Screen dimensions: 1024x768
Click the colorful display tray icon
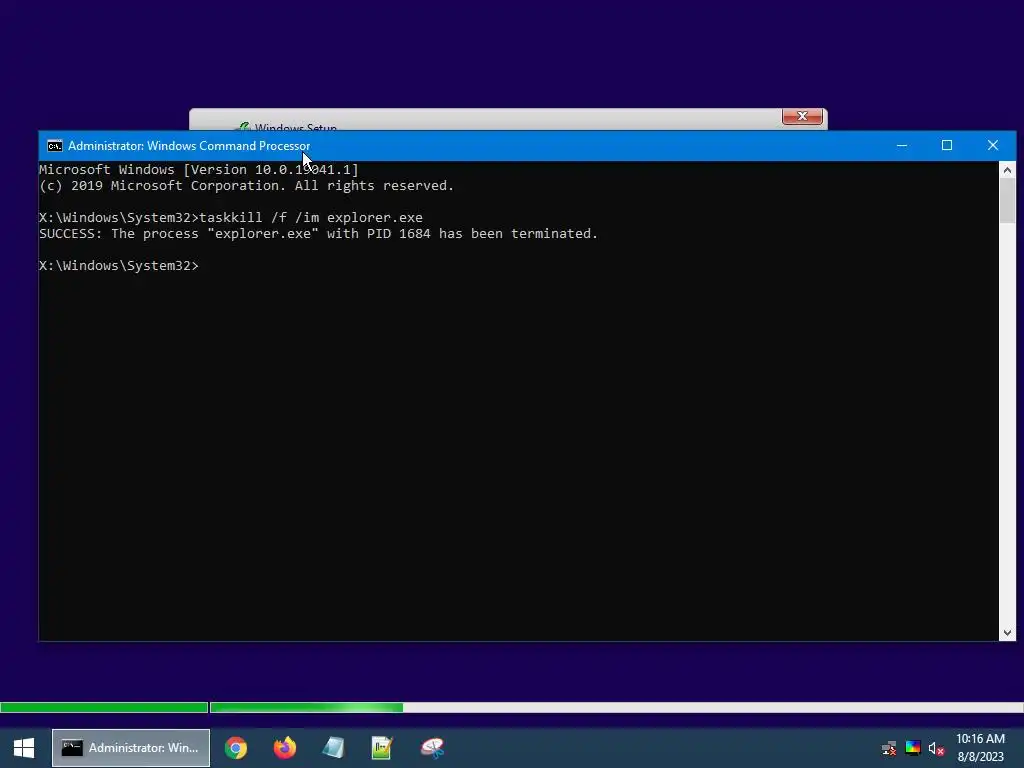(913, 748)
